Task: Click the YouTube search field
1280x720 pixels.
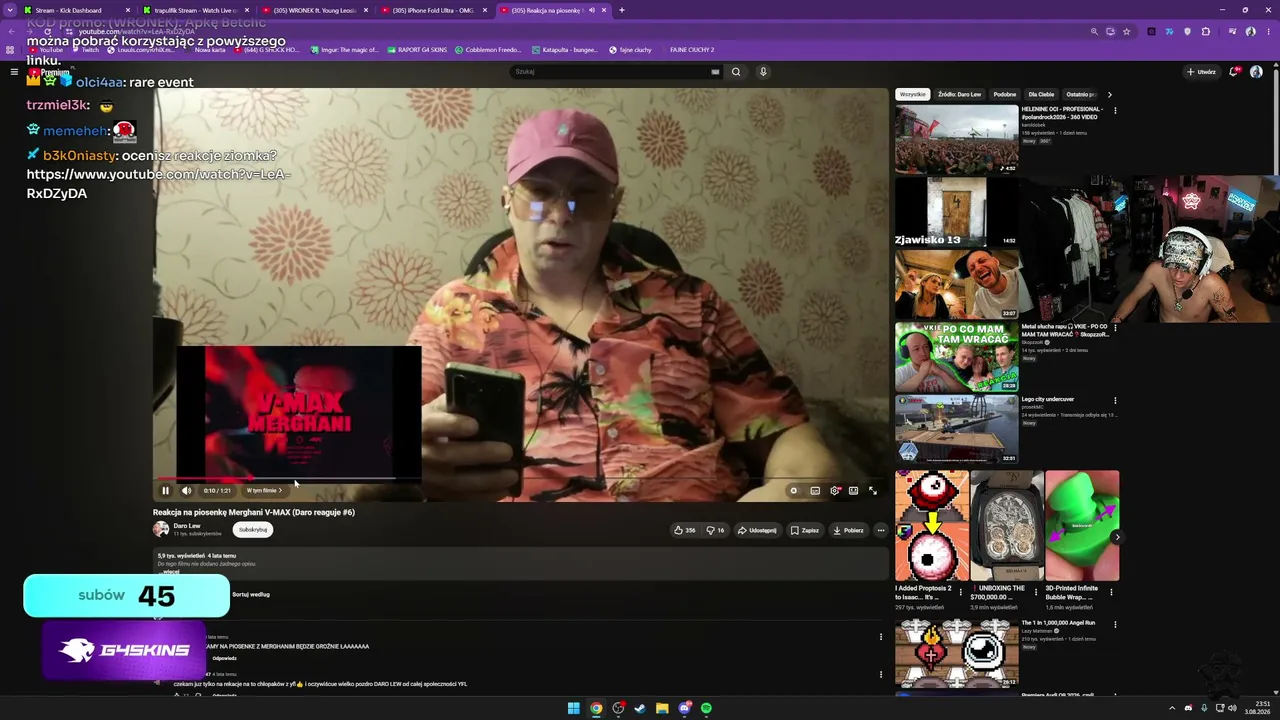Action: tap(610, 72)
